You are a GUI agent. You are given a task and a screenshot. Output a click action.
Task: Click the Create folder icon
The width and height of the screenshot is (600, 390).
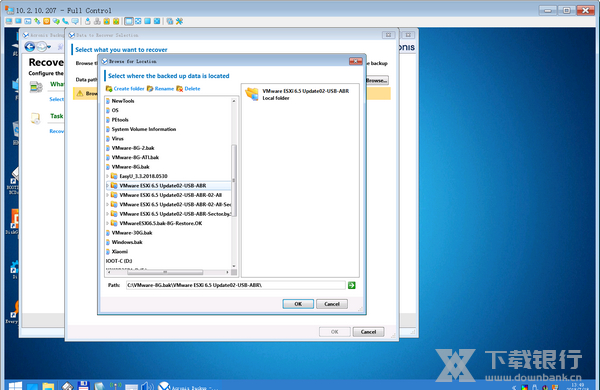click(x=109, y=89)
